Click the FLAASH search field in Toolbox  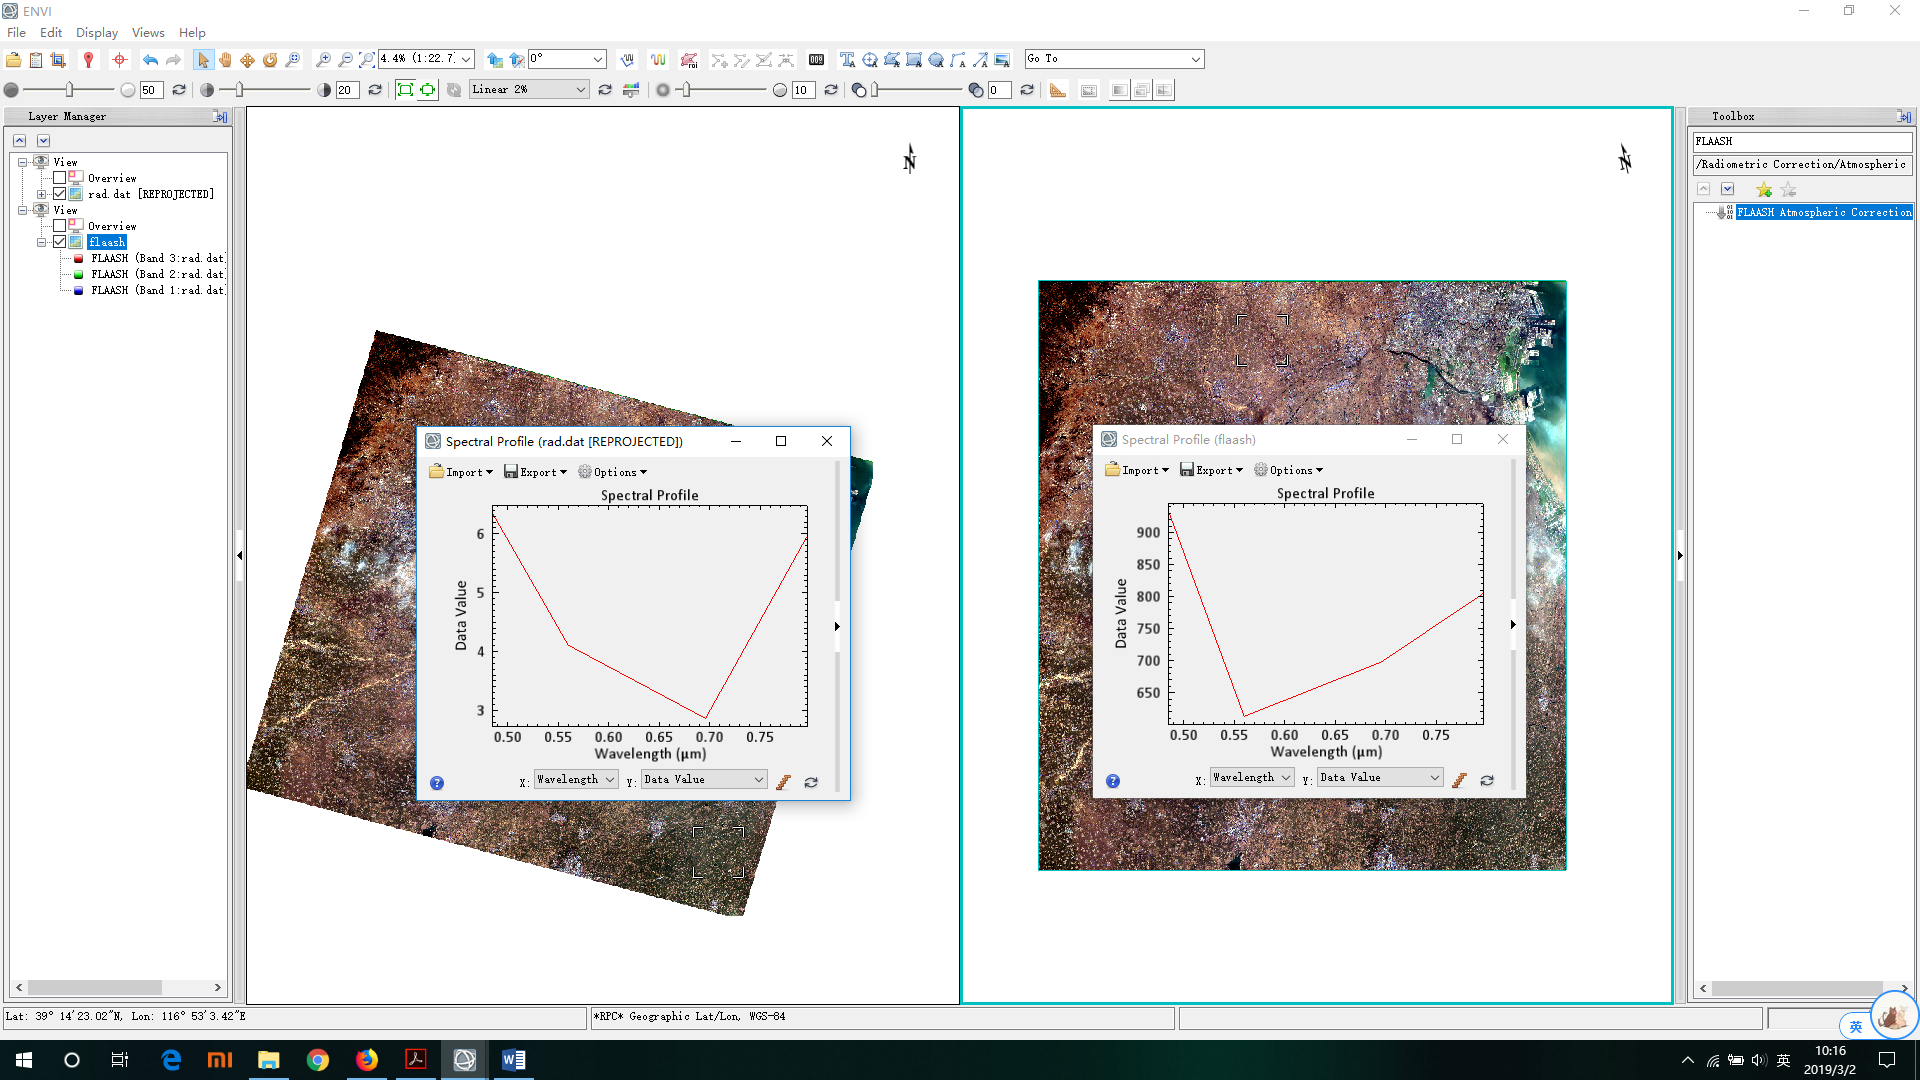tap(1800, 141)
